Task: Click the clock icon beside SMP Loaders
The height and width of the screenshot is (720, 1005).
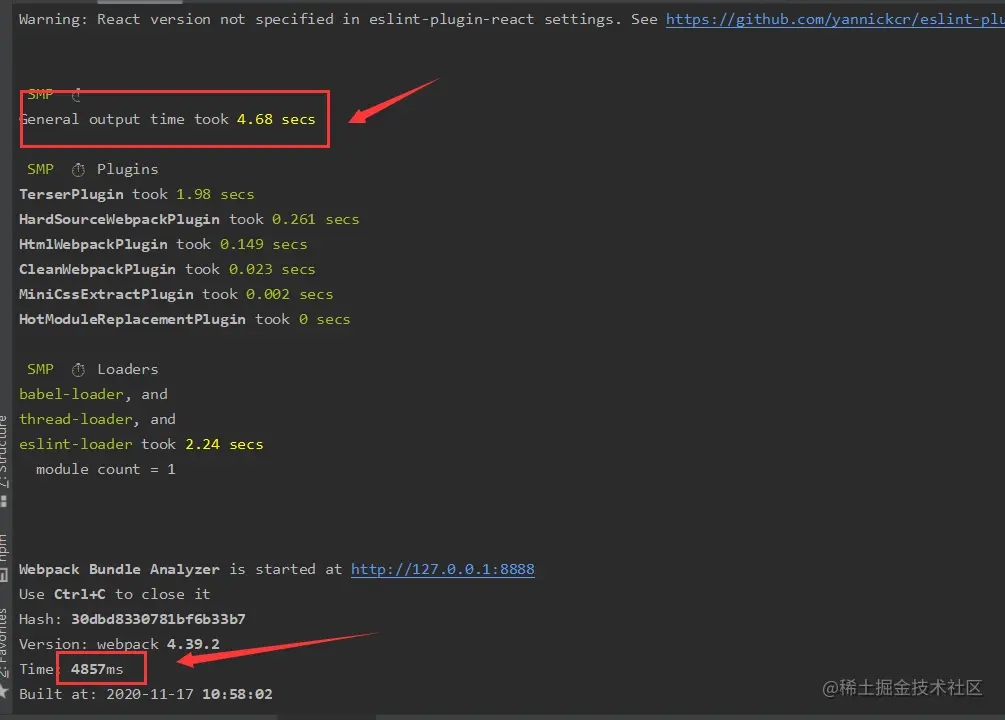Action: point(78,369)
